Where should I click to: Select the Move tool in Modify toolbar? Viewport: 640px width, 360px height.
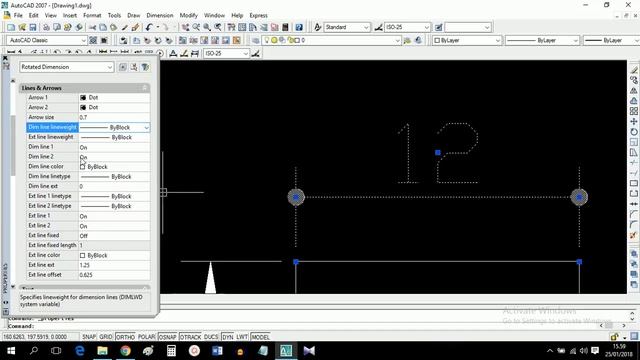633,122
